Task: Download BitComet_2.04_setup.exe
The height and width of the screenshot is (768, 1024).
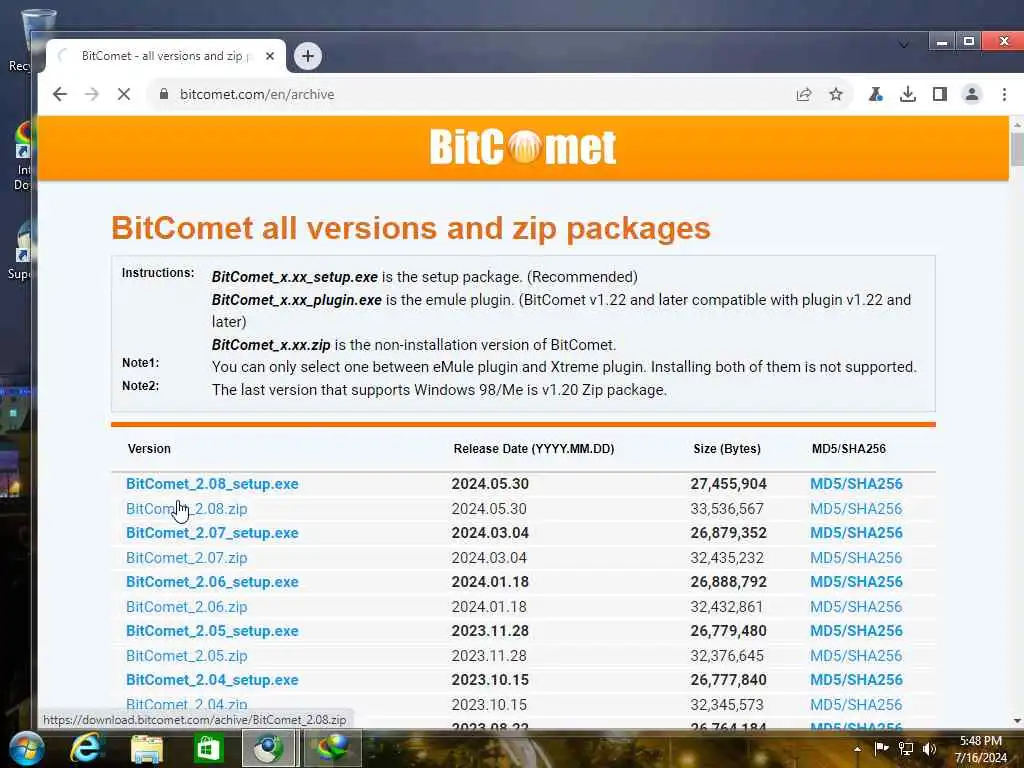Action: [x=212, y=680]
